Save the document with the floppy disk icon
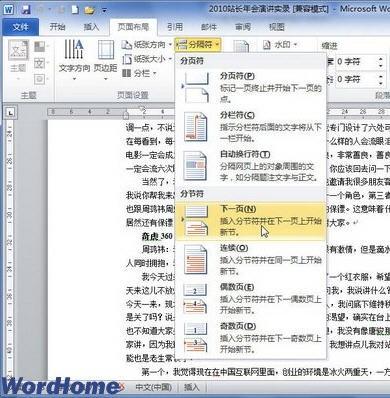Viewport: 390px width, 398px height. 26,9
